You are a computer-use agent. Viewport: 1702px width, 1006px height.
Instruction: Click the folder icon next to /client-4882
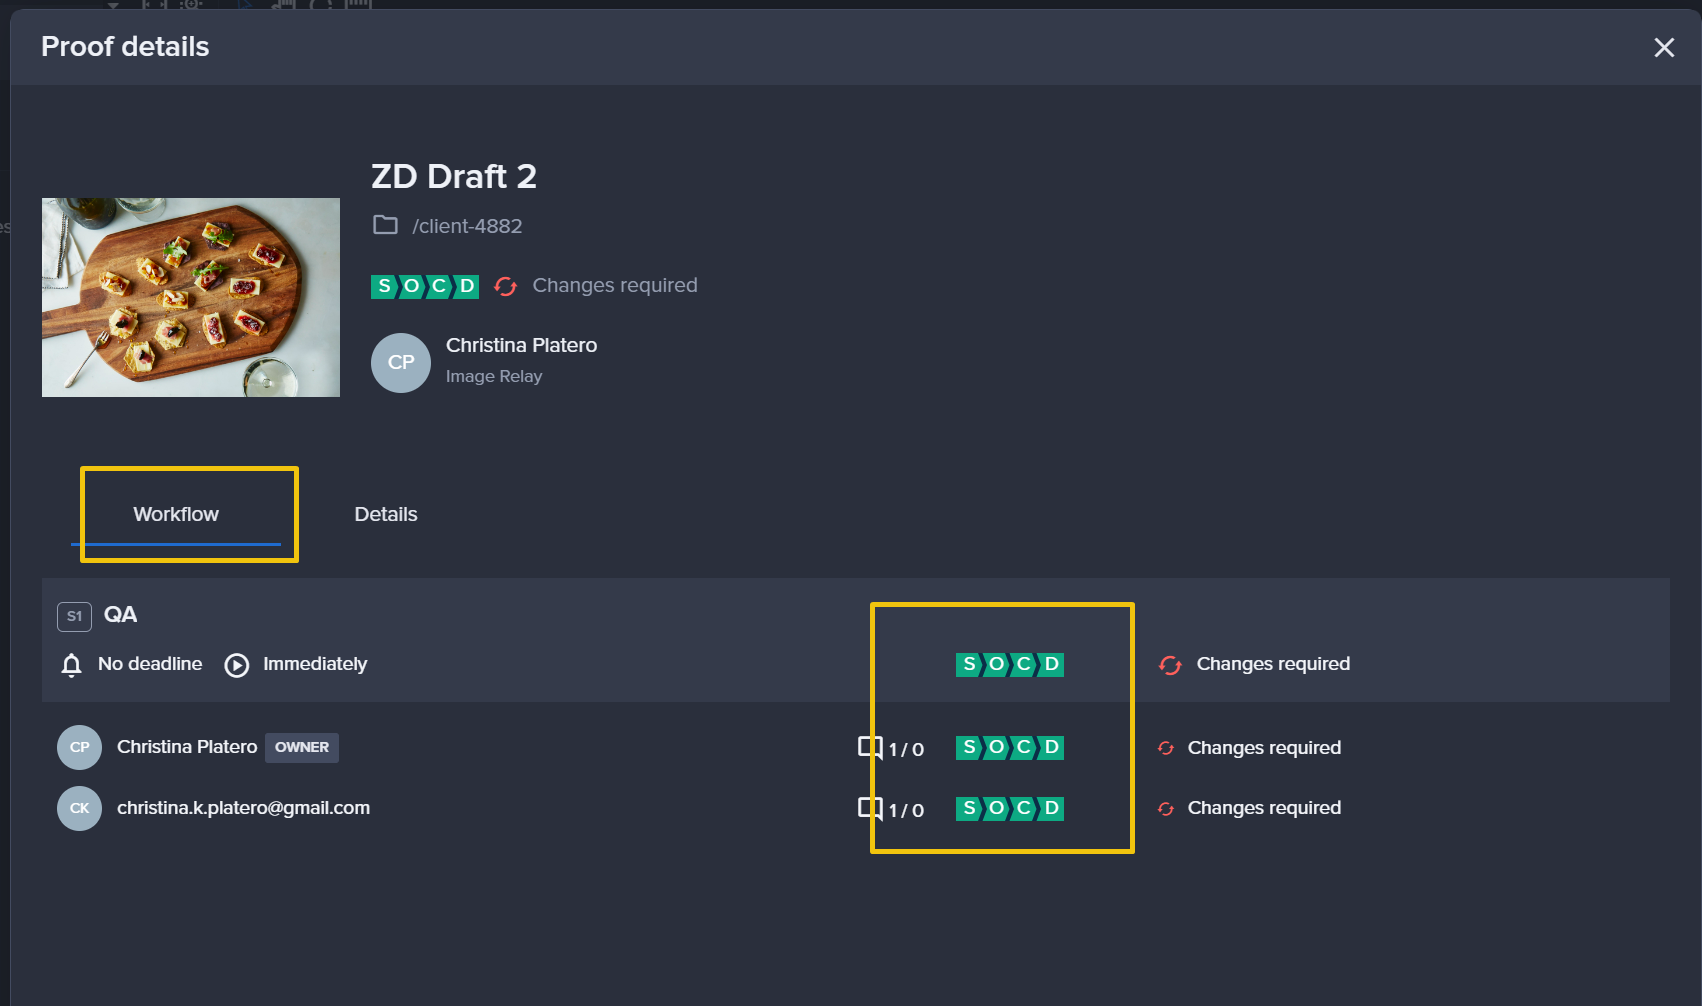coord(385,225)
